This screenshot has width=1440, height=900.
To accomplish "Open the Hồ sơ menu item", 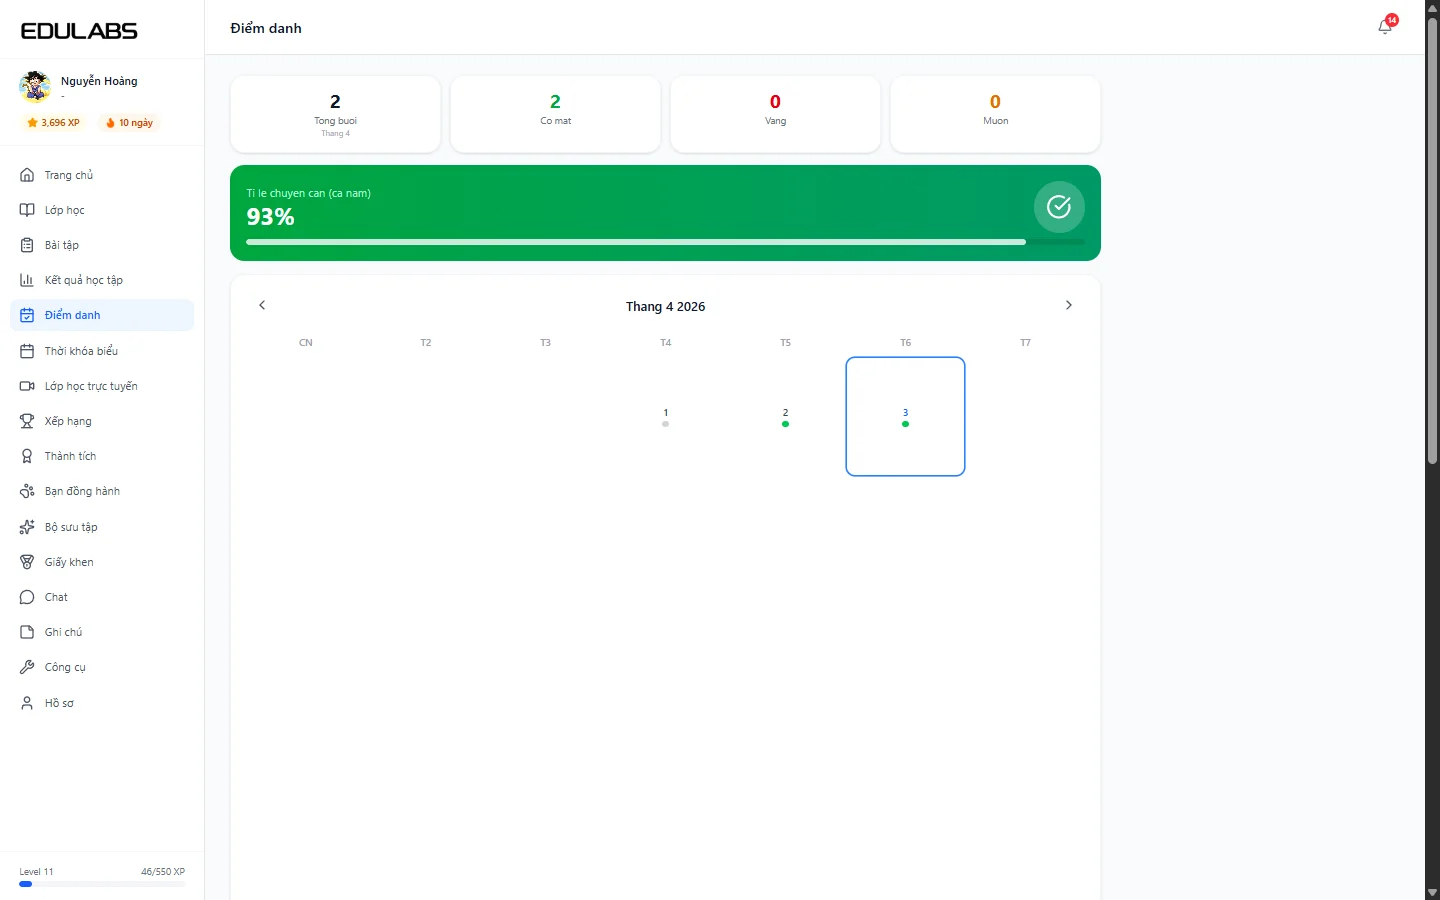I will [x=102, y=703].
